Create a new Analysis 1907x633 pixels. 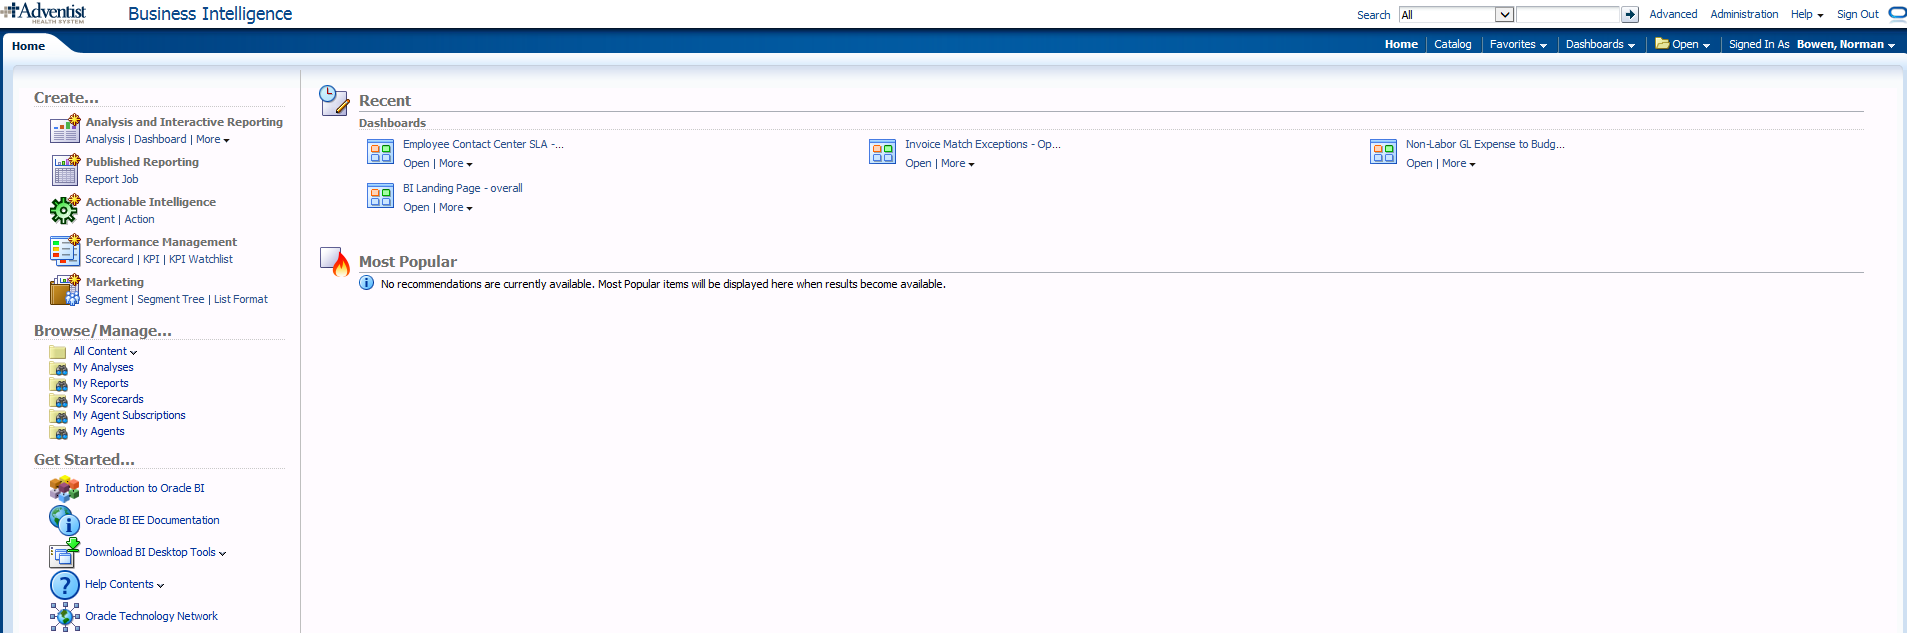[105, 140]
